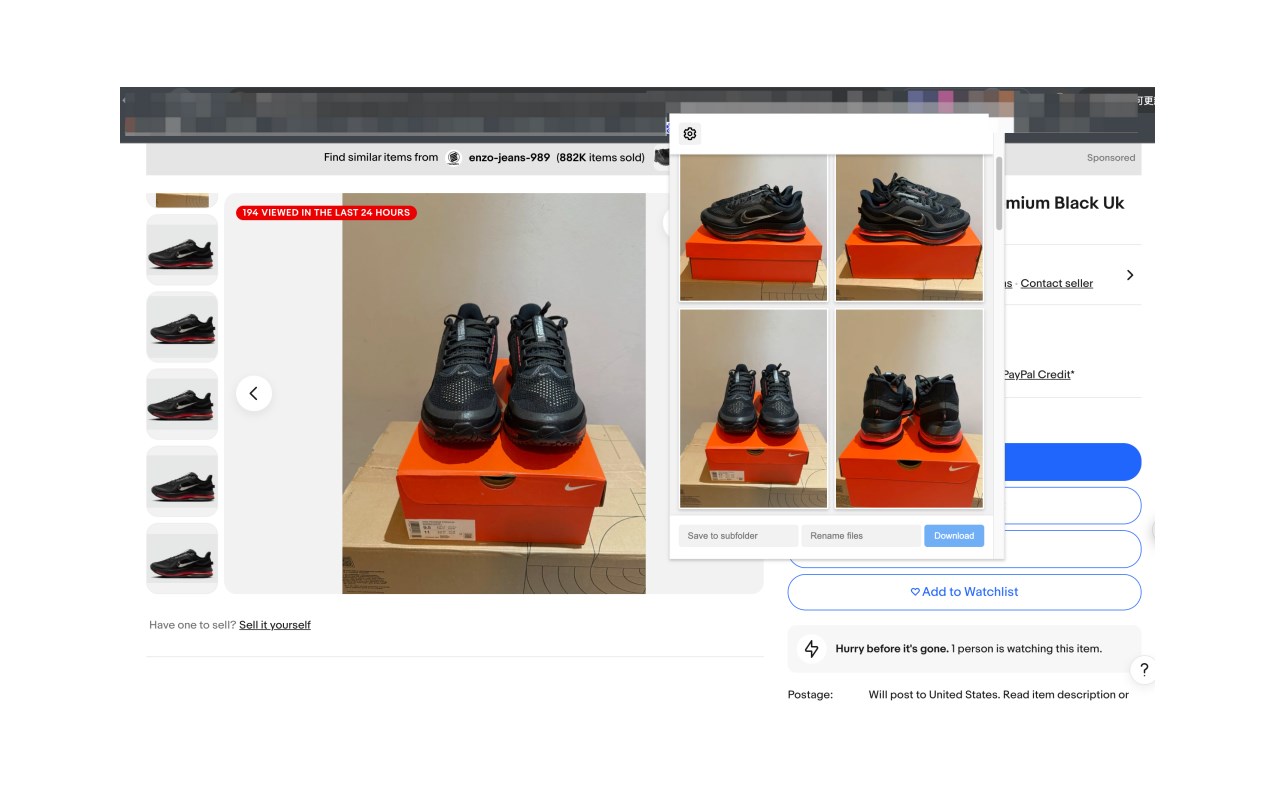
Task: Select the rear-view pair image in popup
Action: pyautogui.click(x=909, y=408)
